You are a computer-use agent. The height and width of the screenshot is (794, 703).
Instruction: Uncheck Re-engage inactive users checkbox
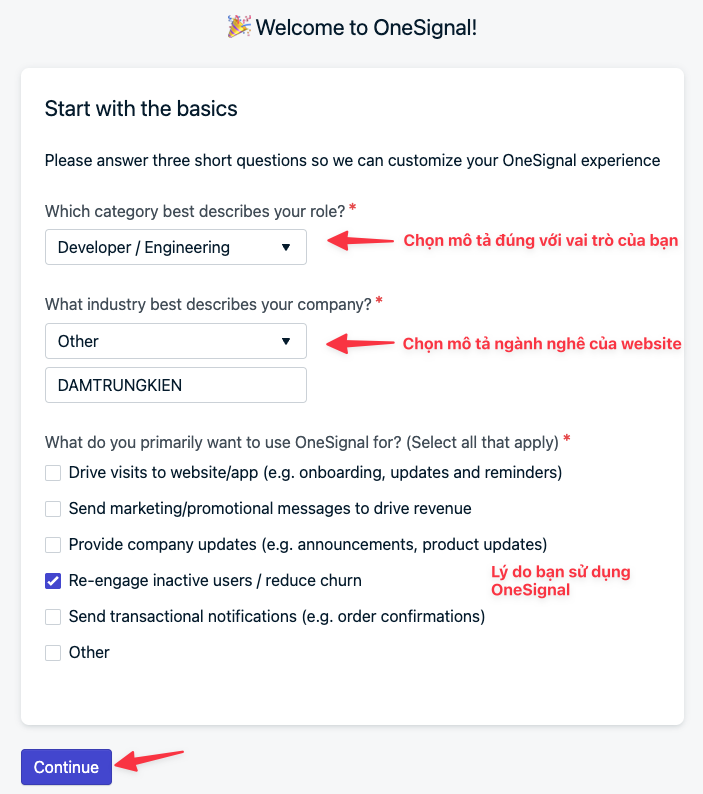53,581
